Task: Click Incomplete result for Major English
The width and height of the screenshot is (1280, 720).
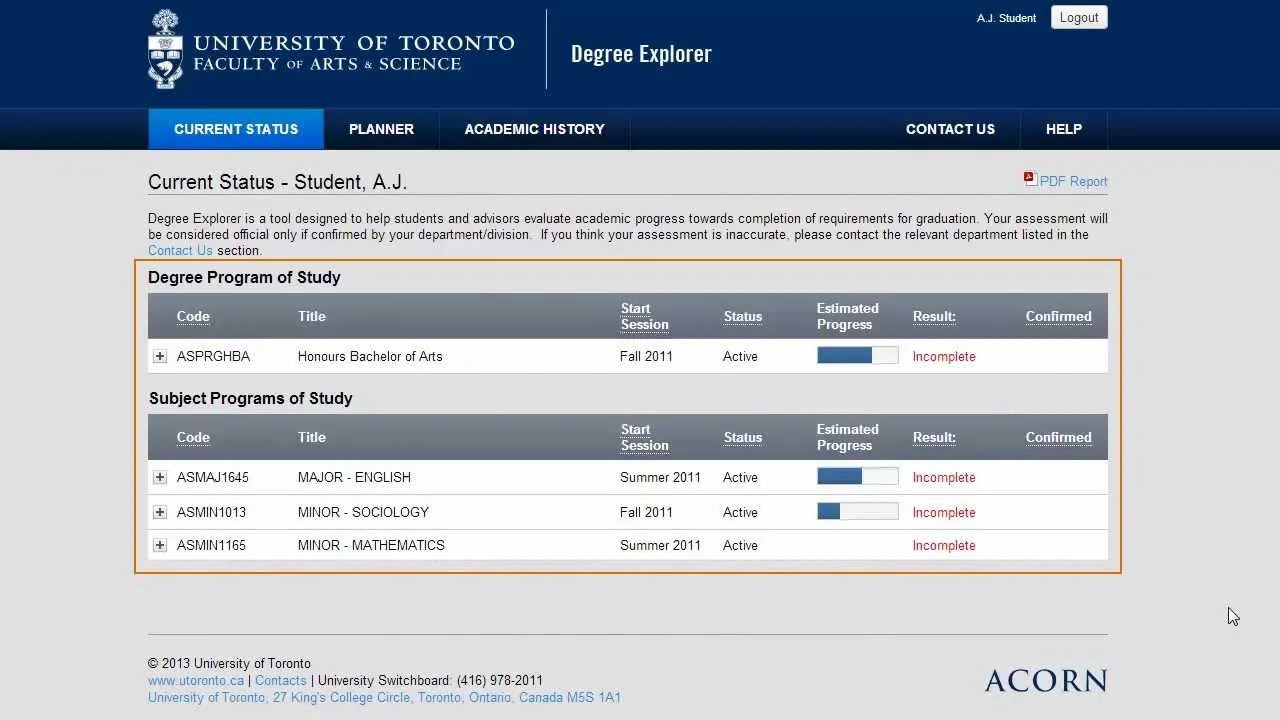Action: point(944,477)
